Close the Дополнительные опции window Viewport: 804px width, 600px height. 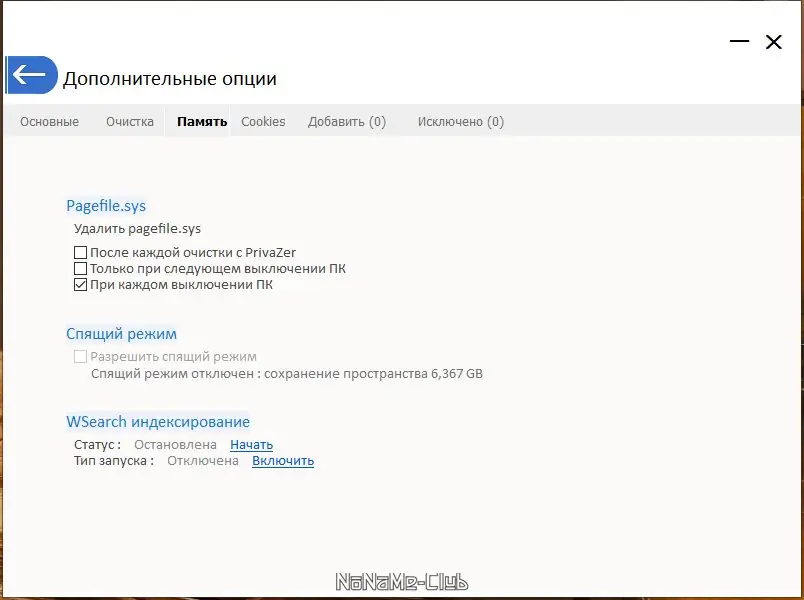tap(774, 42)
